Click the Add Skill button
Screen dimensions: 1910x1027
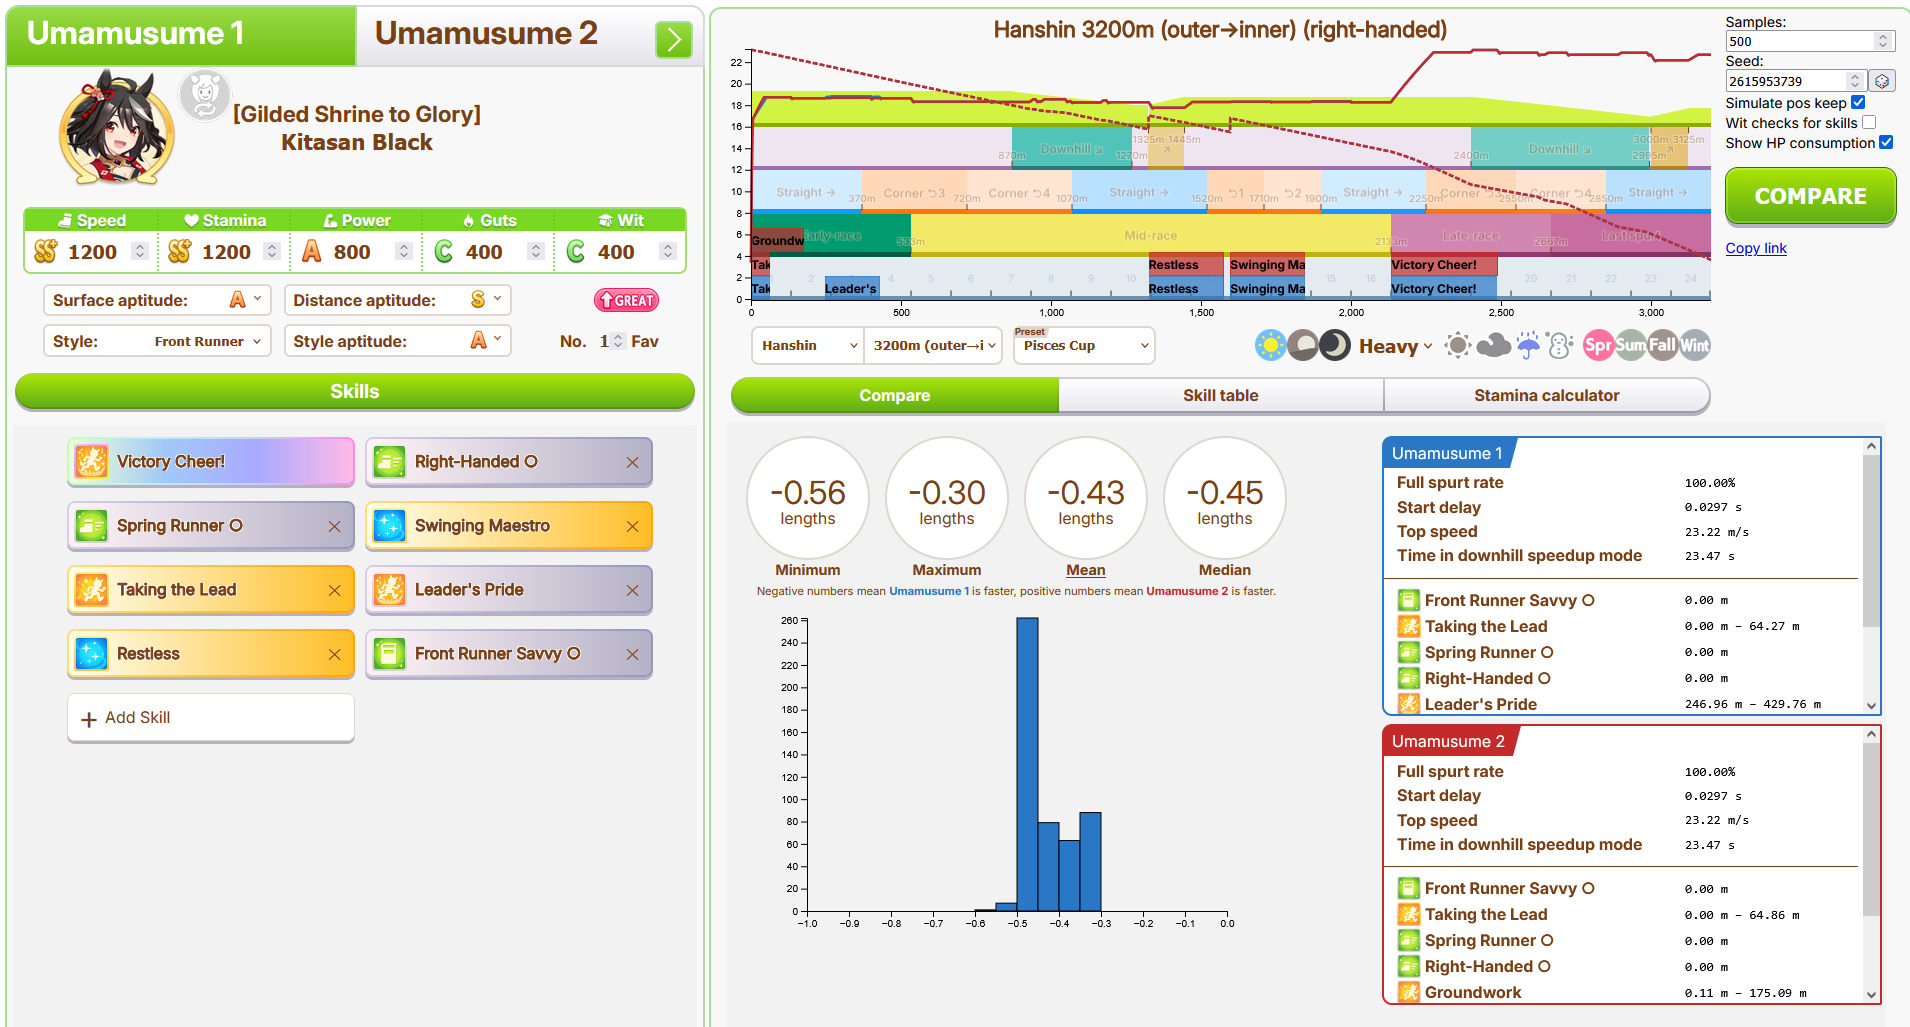pos(211,718)
